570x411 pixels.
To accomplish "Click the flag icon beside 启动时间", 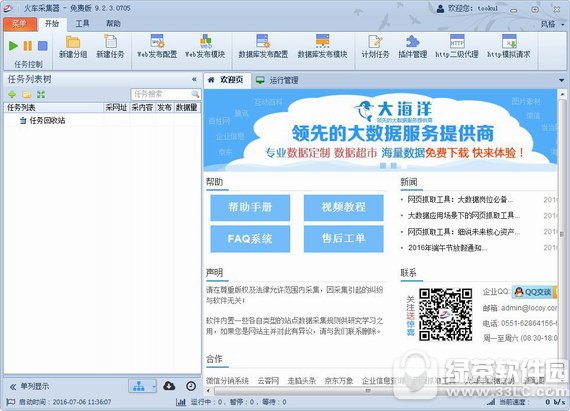I will click(11, 402).
